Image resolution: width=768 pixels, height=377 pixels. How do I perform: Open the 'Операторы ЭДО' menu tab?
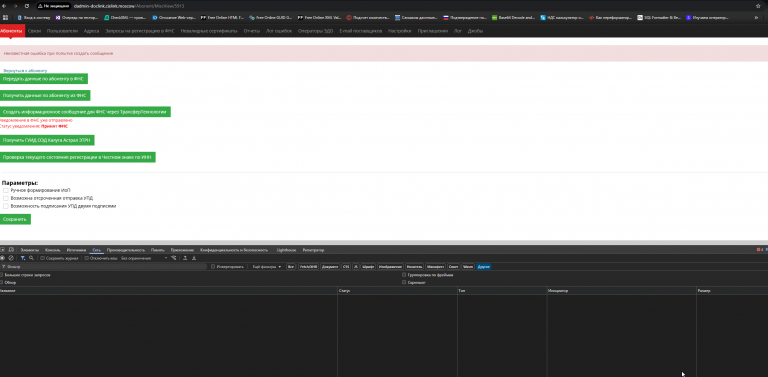(315, 31)
